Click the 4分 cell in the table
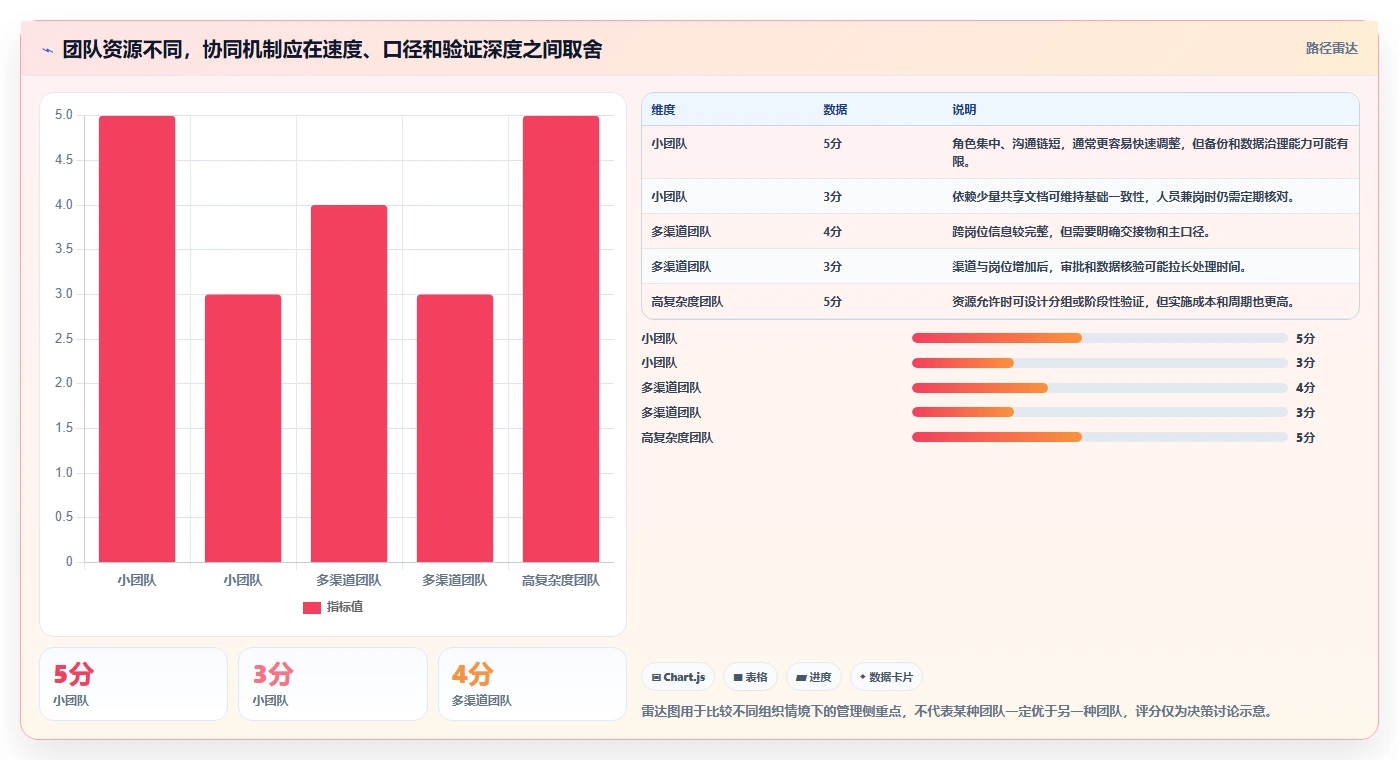This screenshot has height=760, width=1399. pos(832,232)
